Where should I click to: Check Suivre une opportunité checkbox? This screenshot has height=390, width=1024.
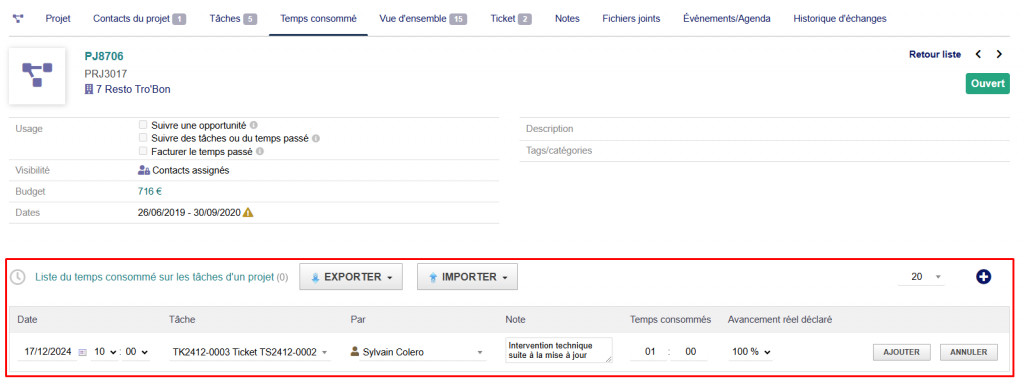[142, 125]
